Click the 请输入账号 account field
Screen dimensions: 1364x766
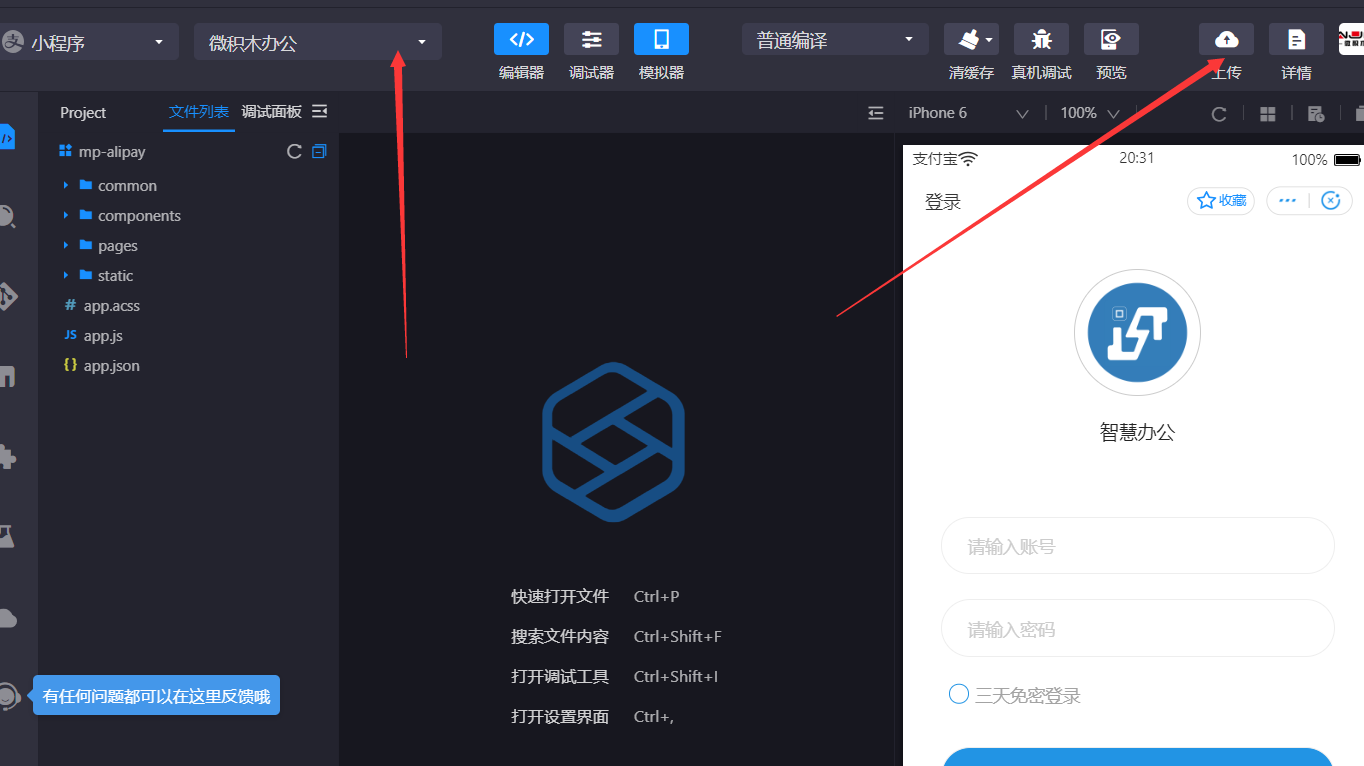coord(1138,546)
